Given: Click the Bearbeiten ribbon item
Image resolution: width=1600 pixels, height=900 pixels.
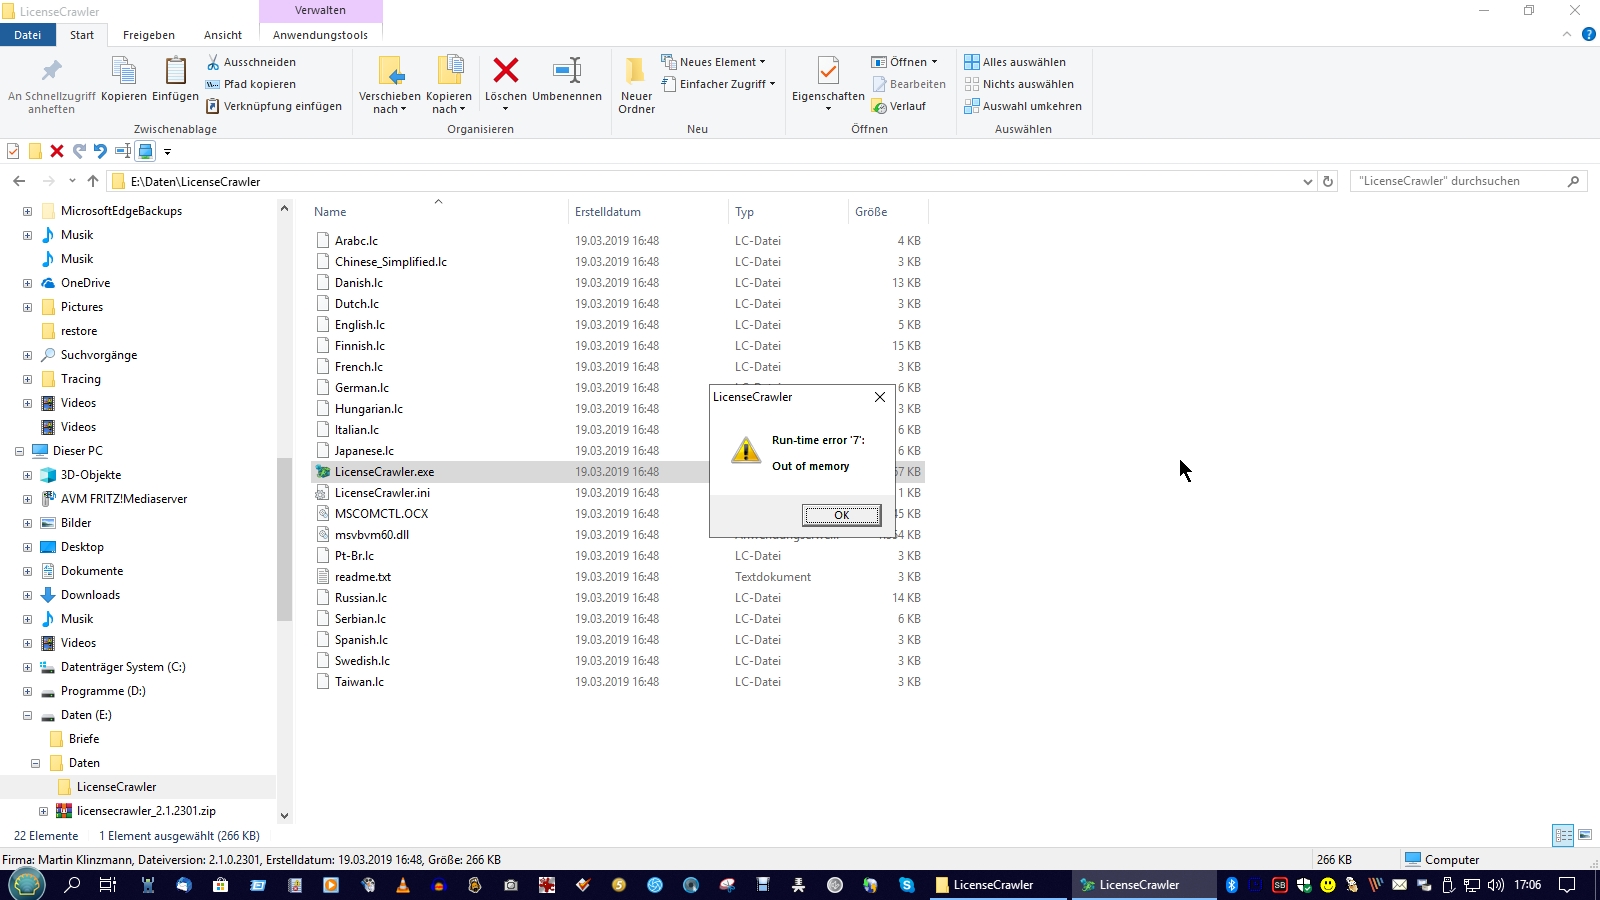Looking at the screenshot, I should pyautogui.click(x=909, y=84).
